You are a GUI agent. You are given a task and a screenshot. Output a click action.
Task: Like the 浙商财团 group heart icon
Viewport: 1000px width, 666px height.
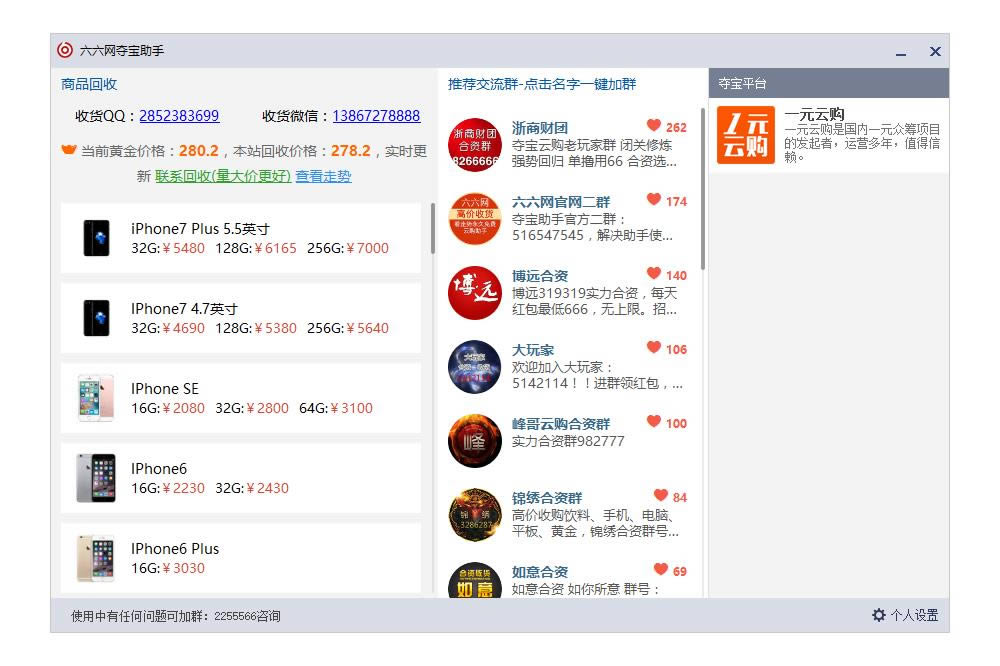click(654, 125)
